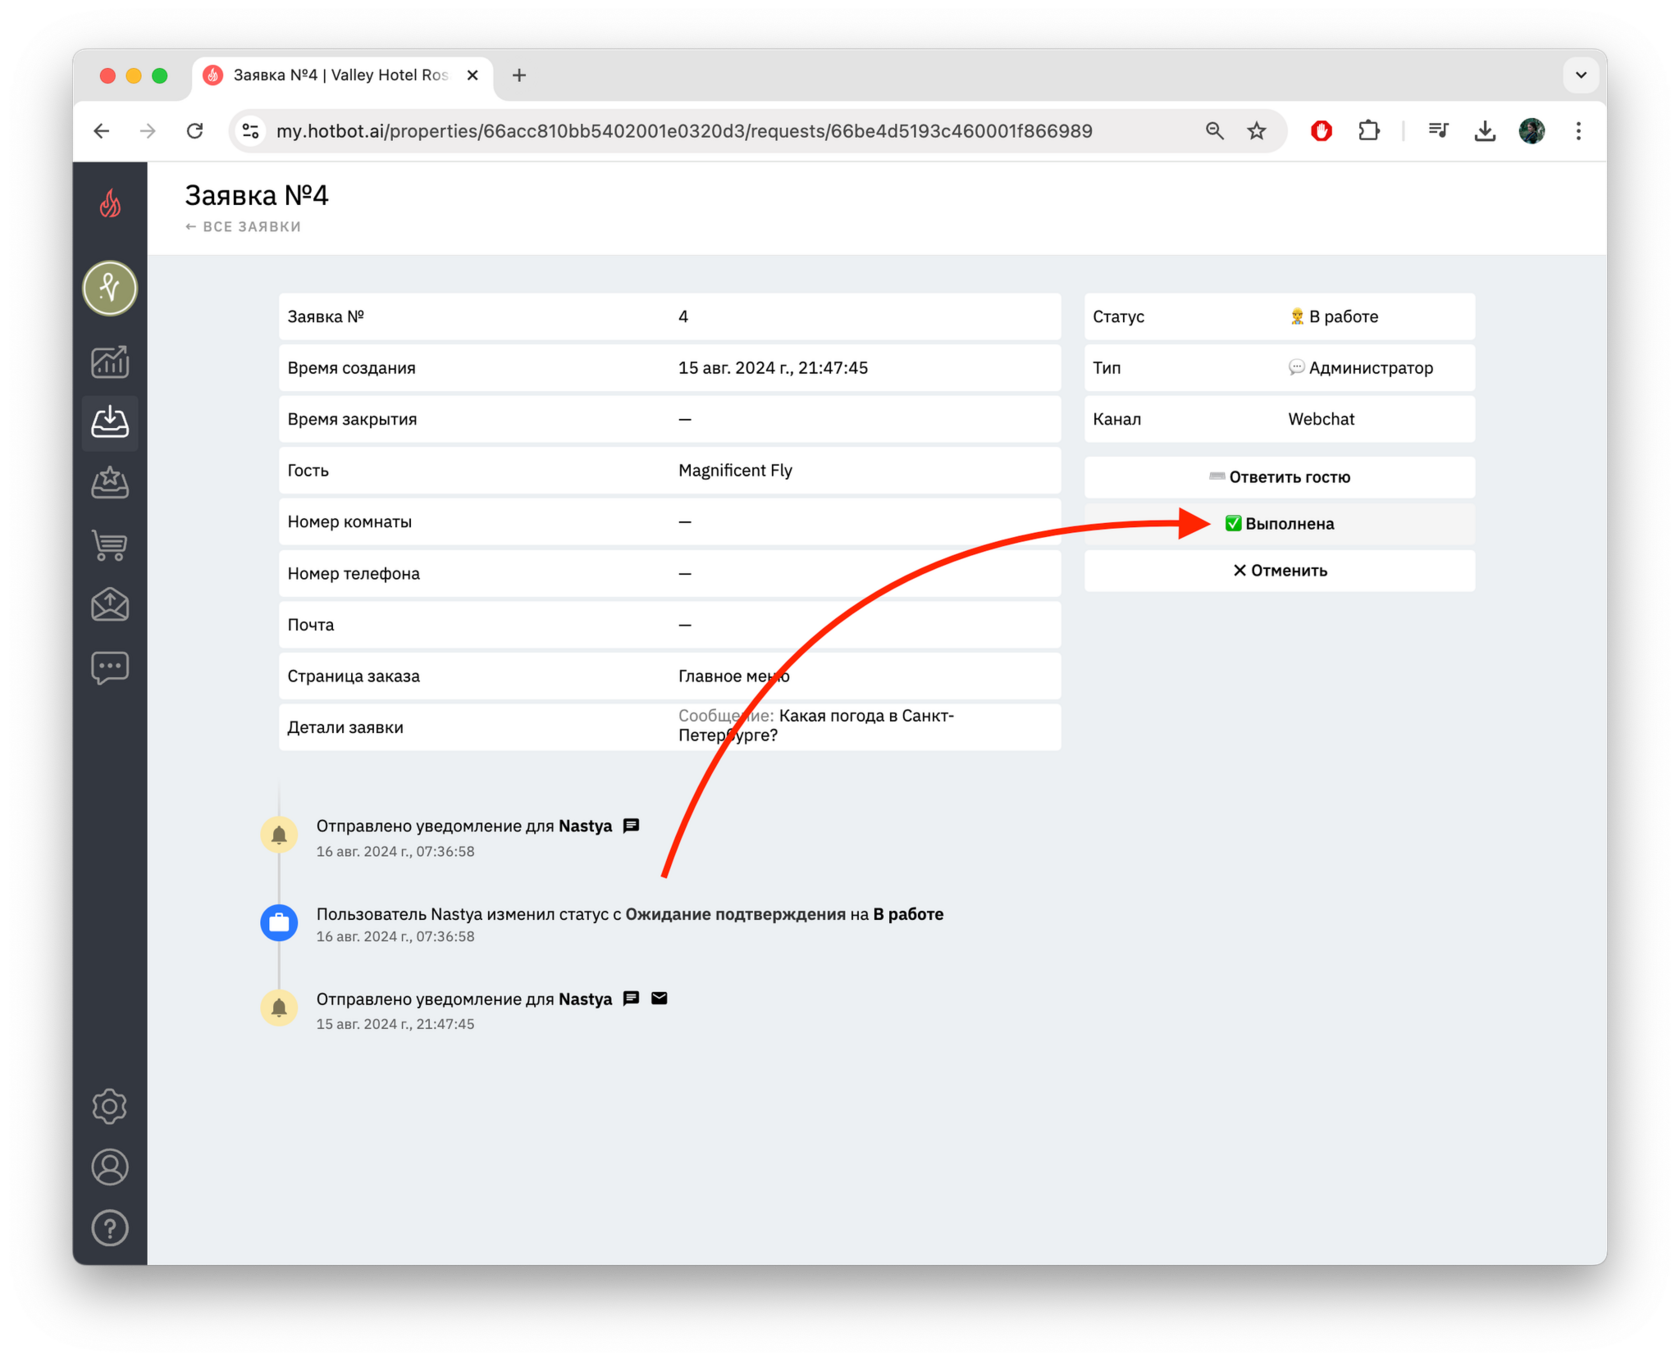Click the Заявка №4 page heading
1680x1361 pixels.
(x=257, y=195)
